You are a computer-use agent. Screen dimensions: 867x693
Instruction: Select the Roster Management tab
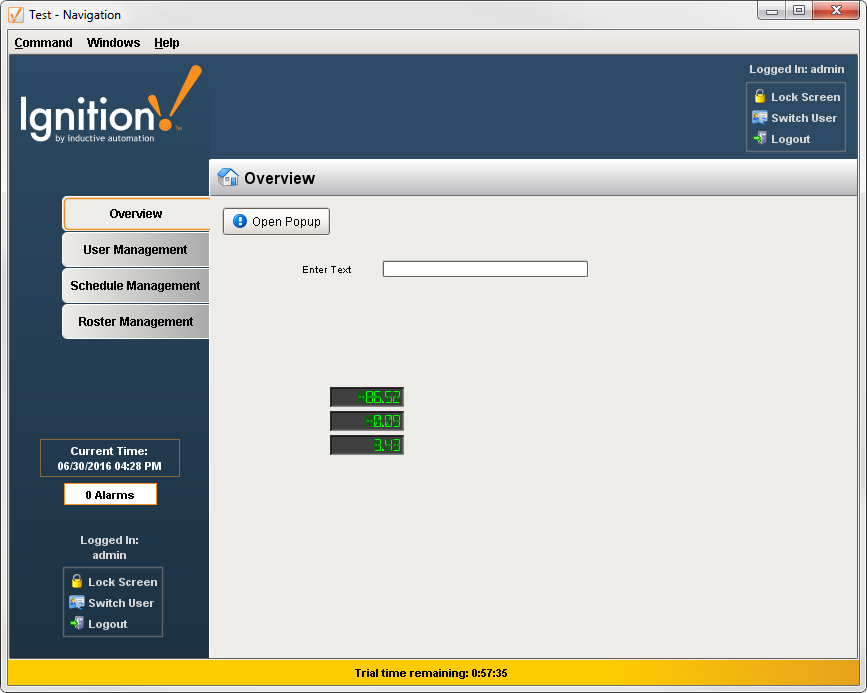pyautogui.click(x=135, y=321)
